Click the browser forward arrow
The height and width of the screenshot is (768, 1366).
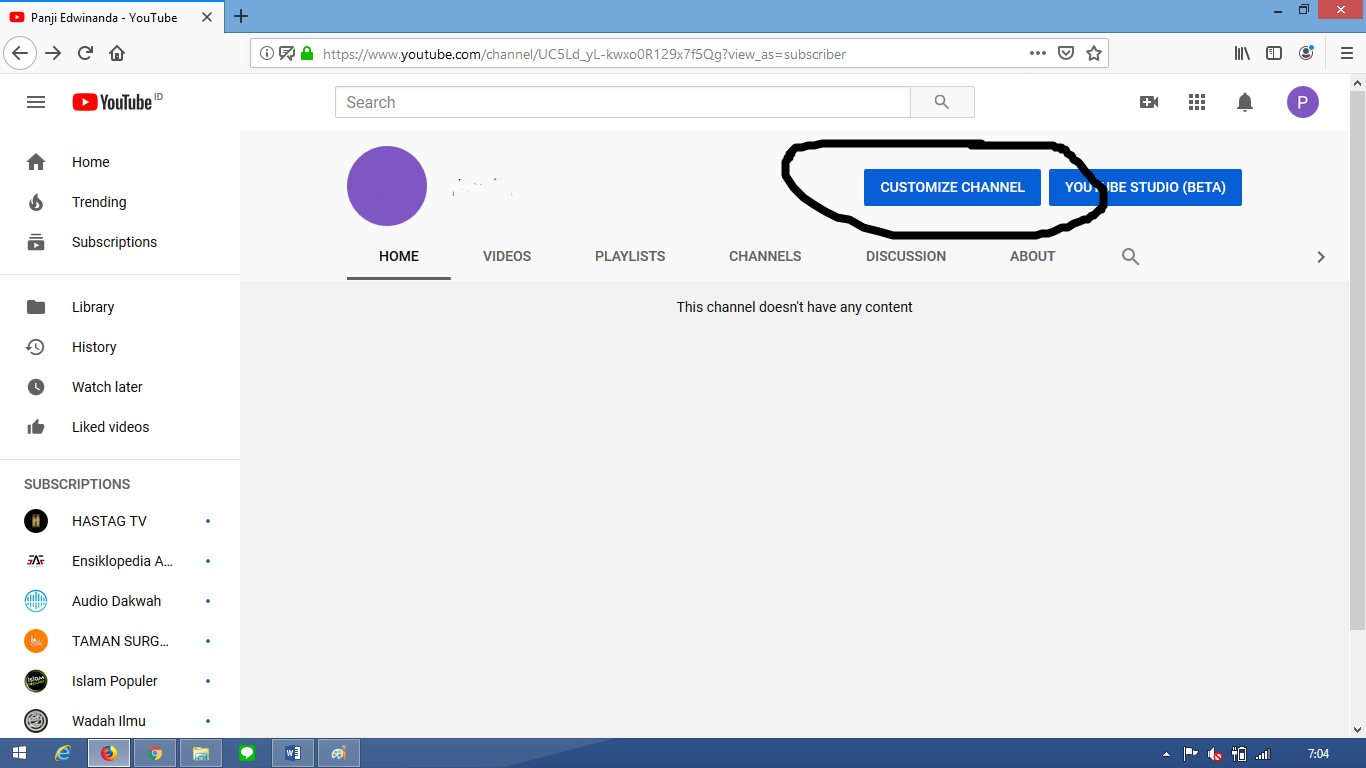54,53
